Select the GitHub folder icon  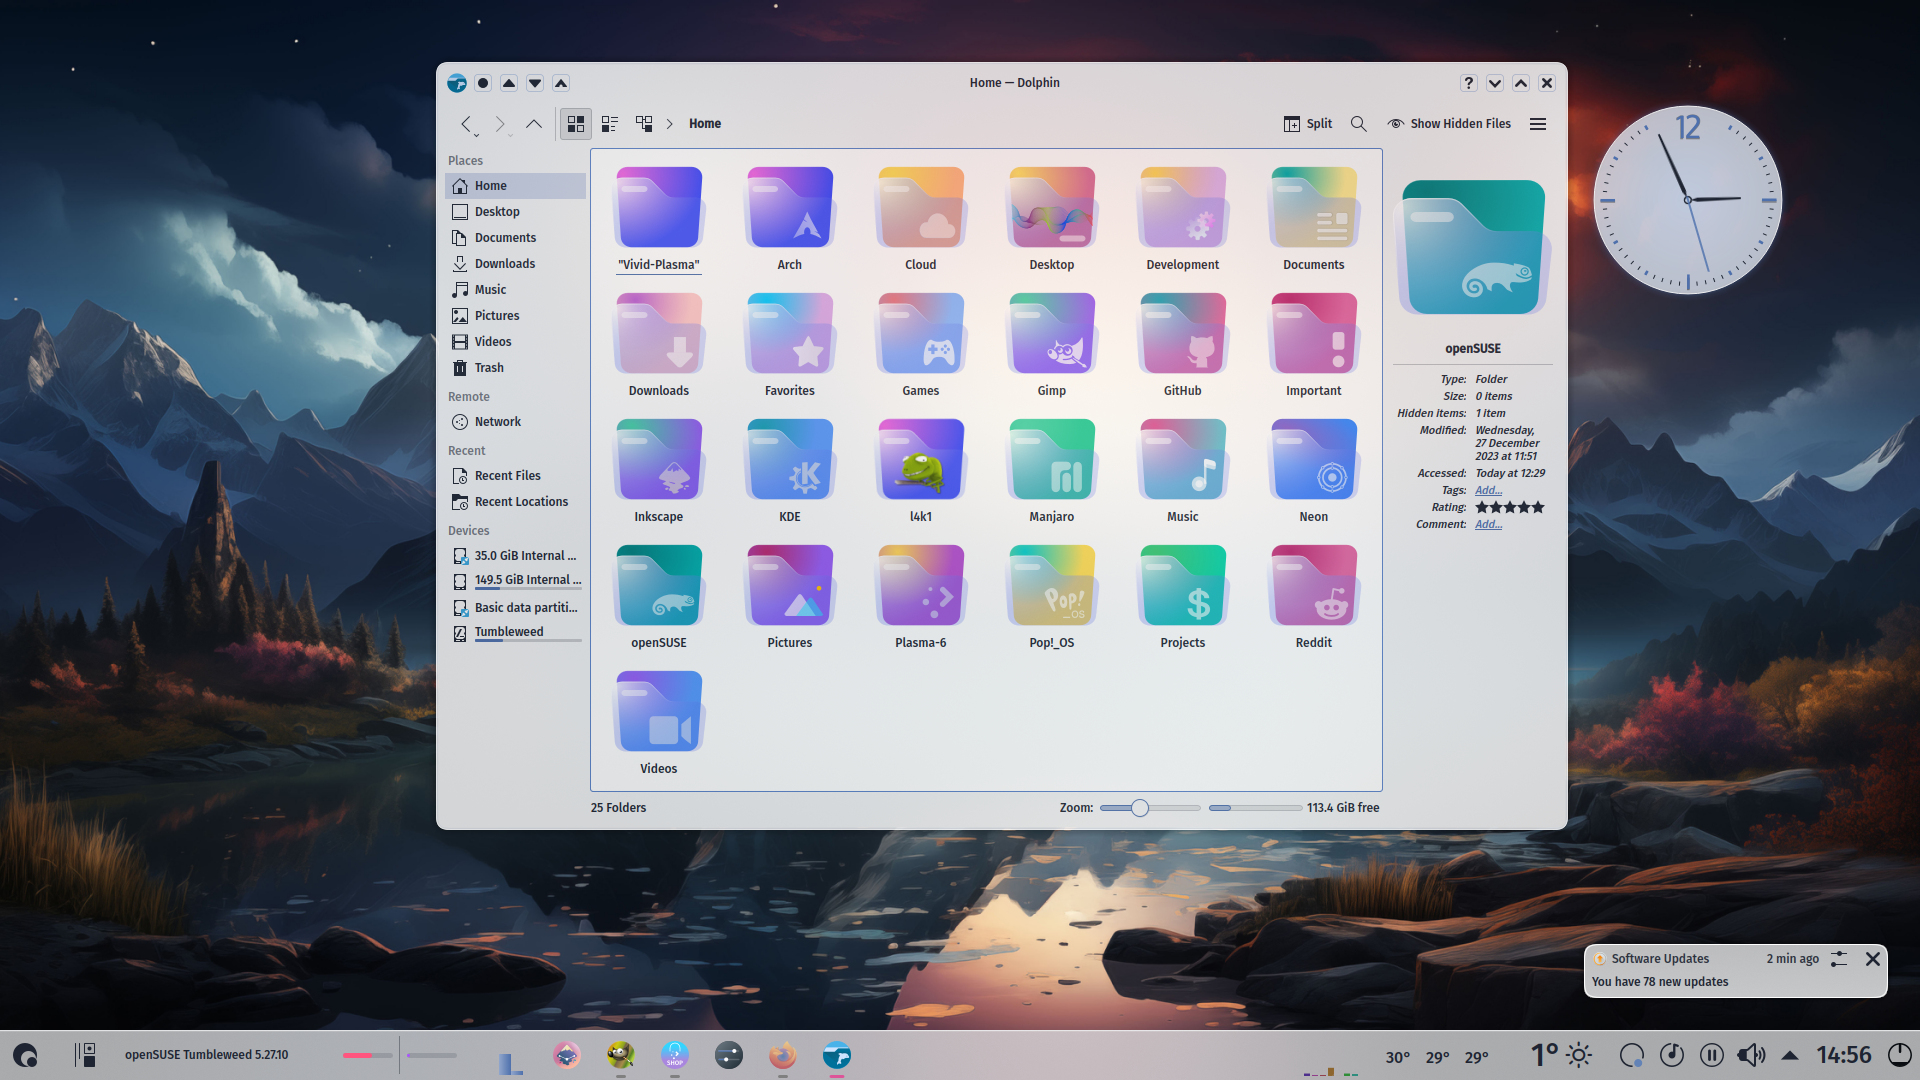tap(1183, 333)
